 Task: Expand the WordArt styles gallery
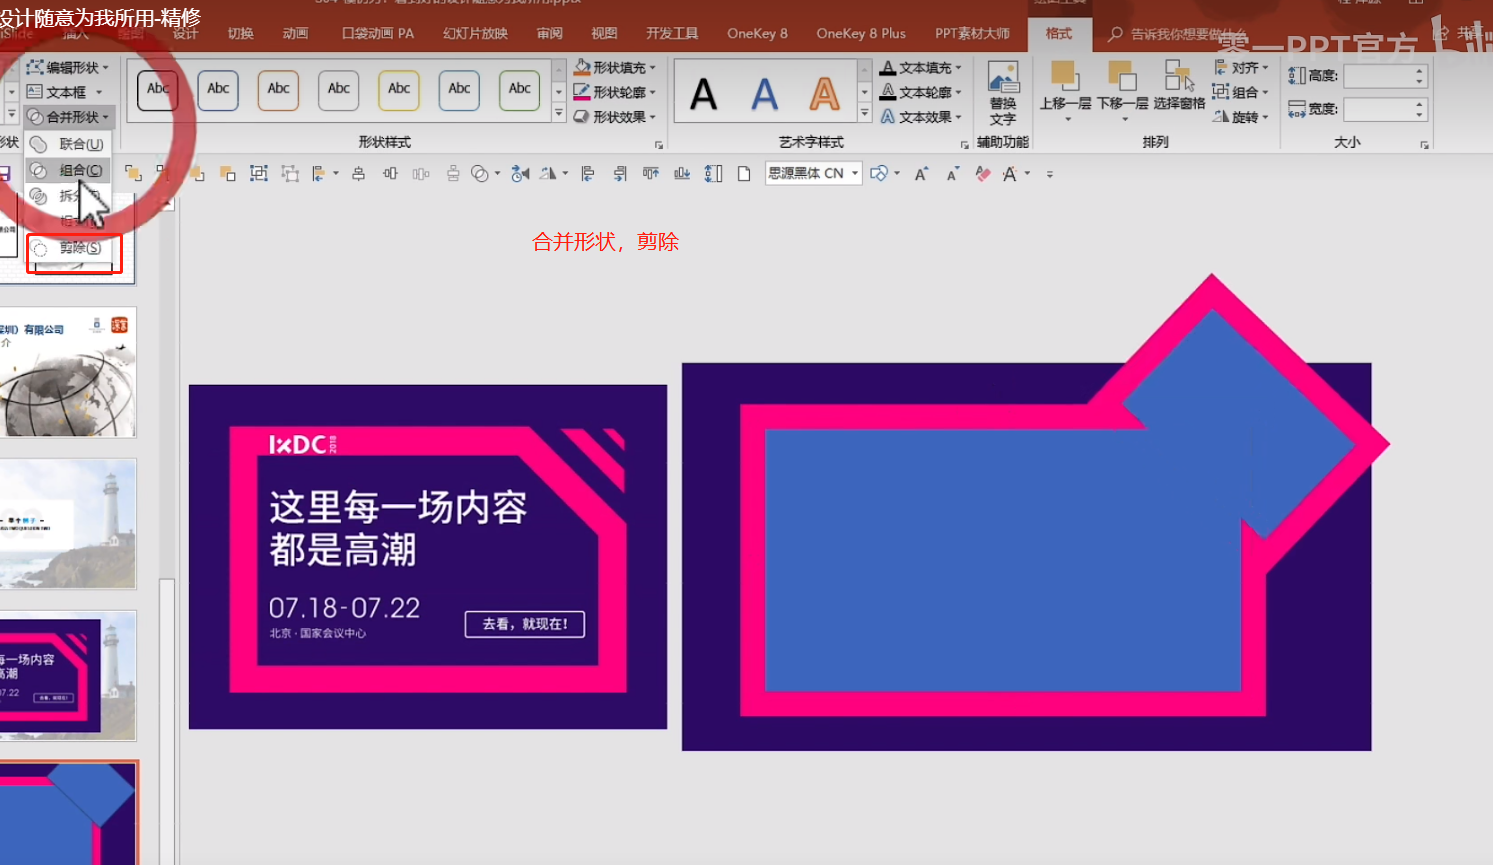[x=865, y=115]
